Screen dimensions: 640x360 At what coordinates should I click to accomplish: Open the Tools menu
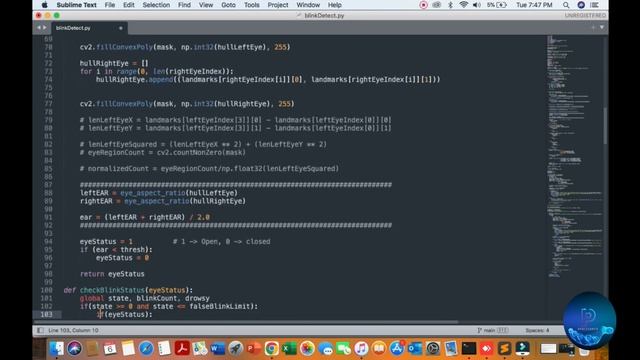(251, 5)
